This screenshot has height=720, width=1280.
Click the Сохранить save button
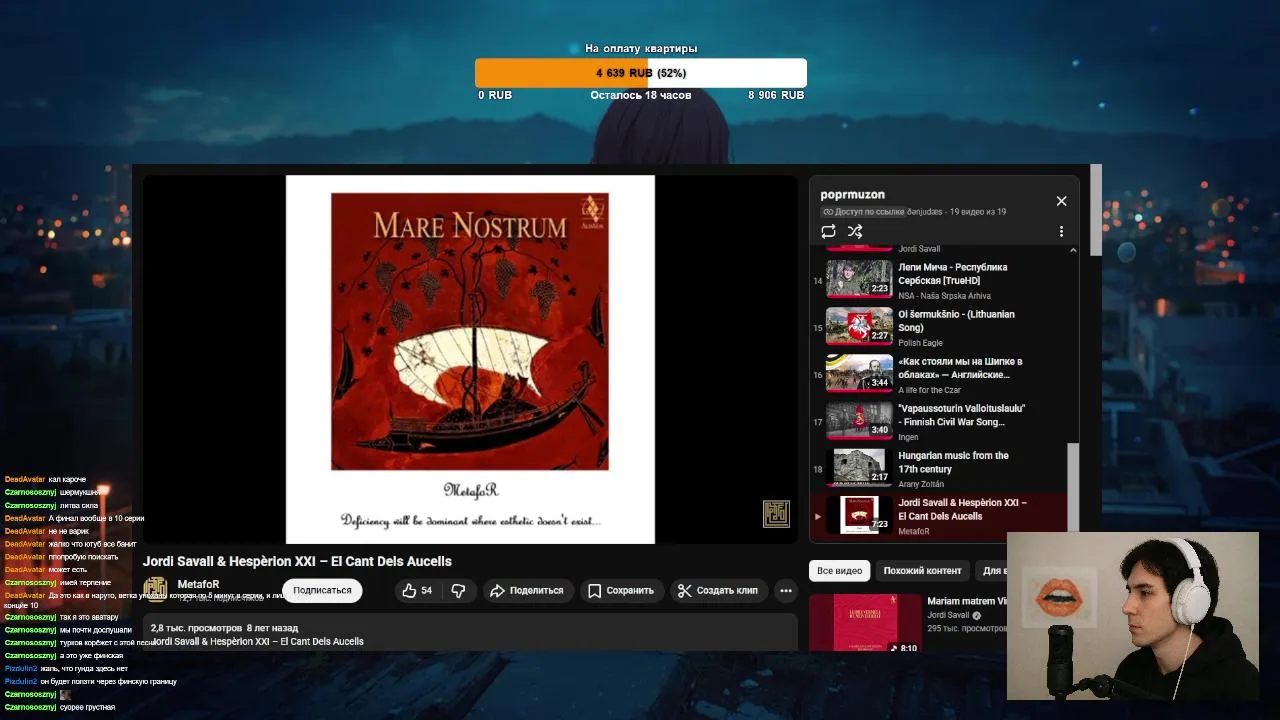pyautogui.click(x=621, y=591)
